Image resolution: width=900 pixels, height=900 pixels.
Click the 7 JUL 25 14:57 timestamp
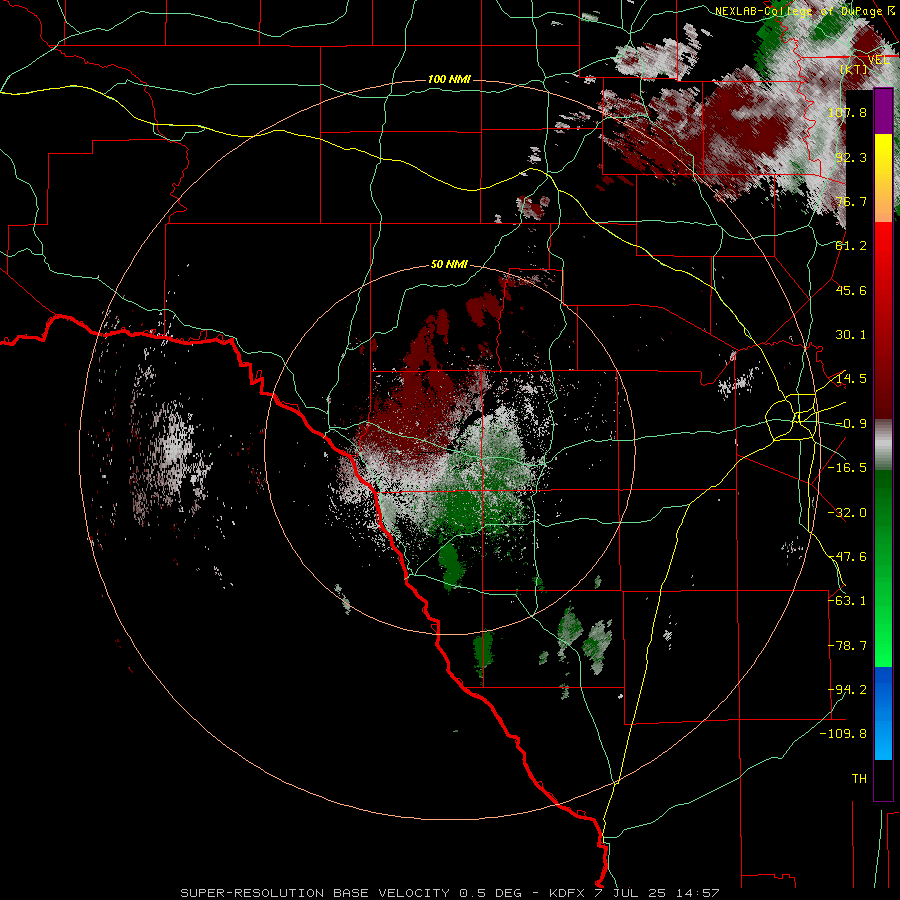pos(655,893)
